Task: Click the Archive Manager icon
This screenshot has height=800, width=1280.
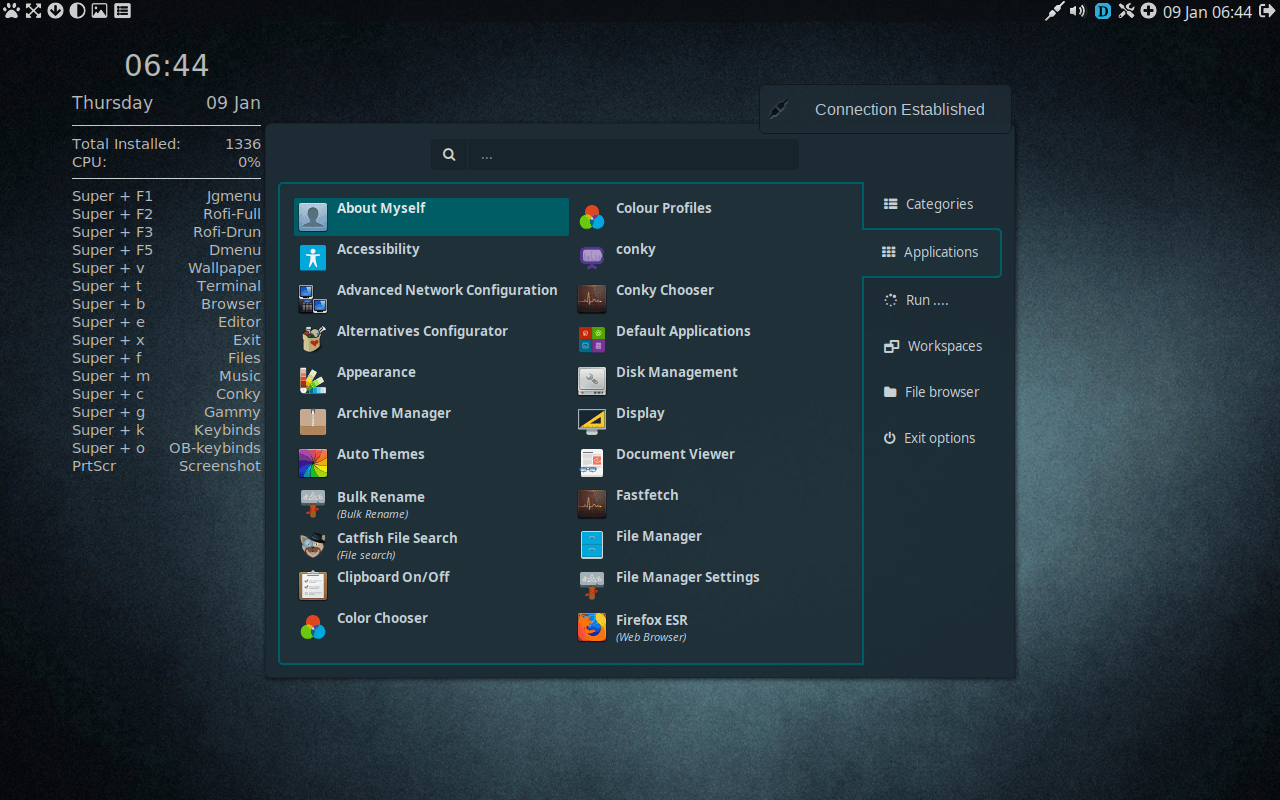Action: click(x=313, y=421)
